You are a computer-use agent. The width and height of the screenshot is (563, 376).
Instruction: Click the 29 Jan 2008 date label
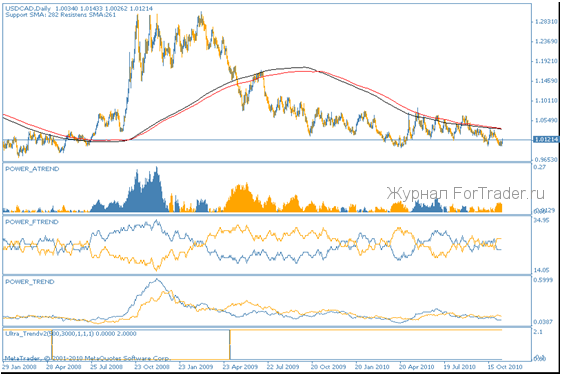coord(19,367)
